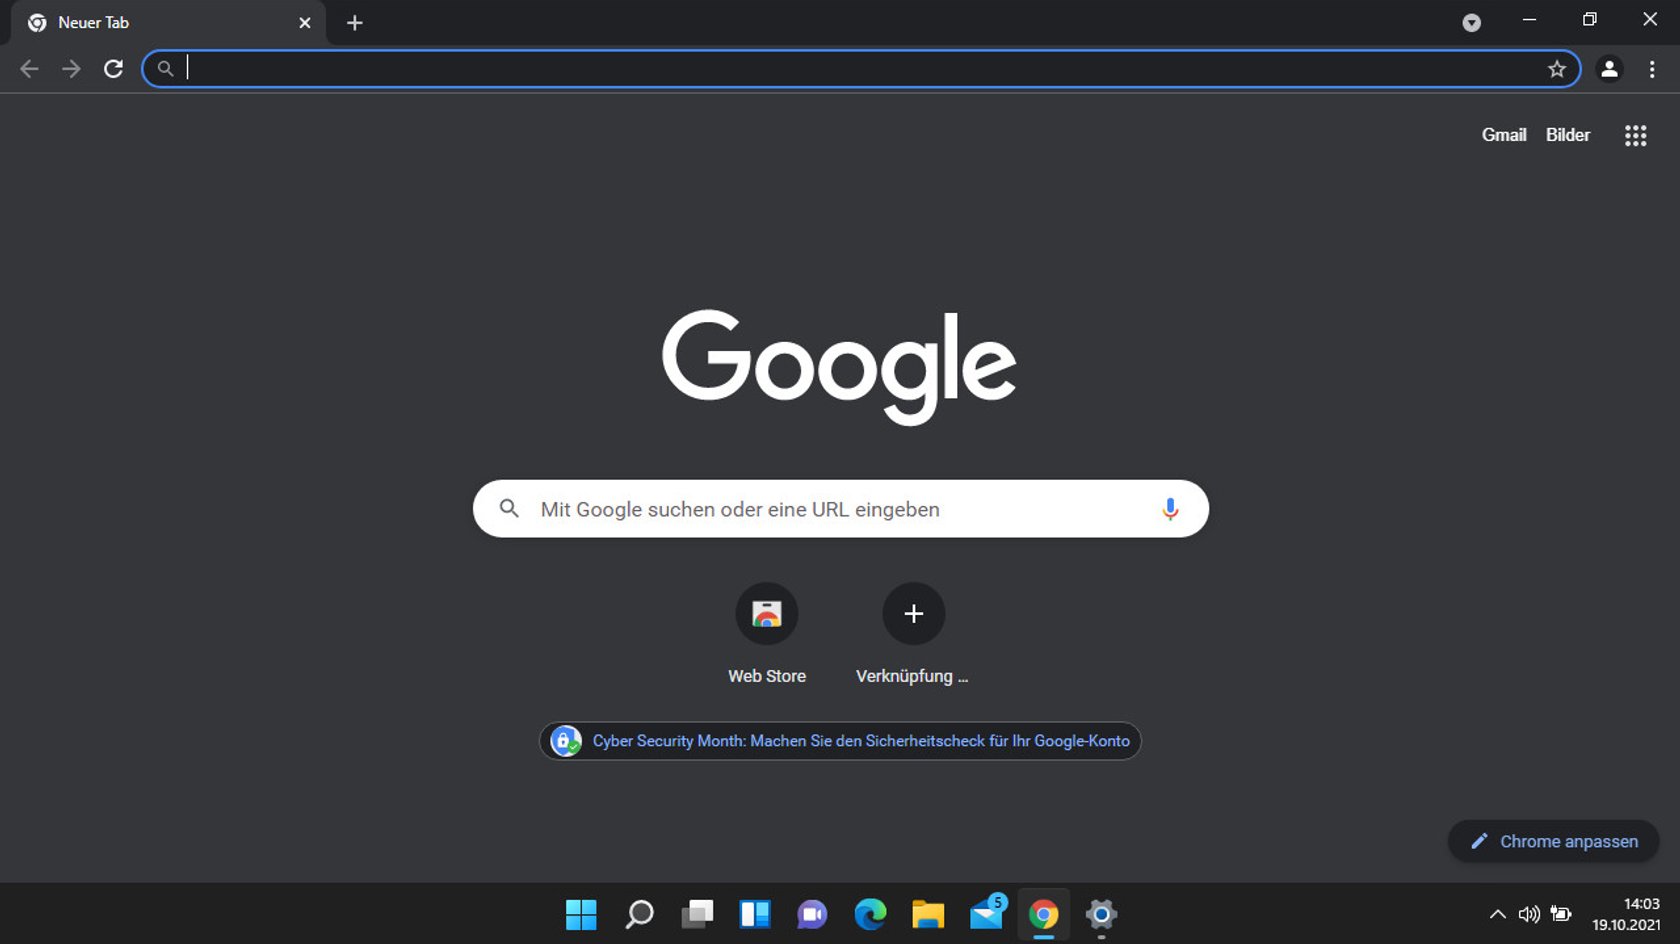The image size is (1680, 944).
Task: Open the tab search dropdown arrow
Action: point(1471,23)
